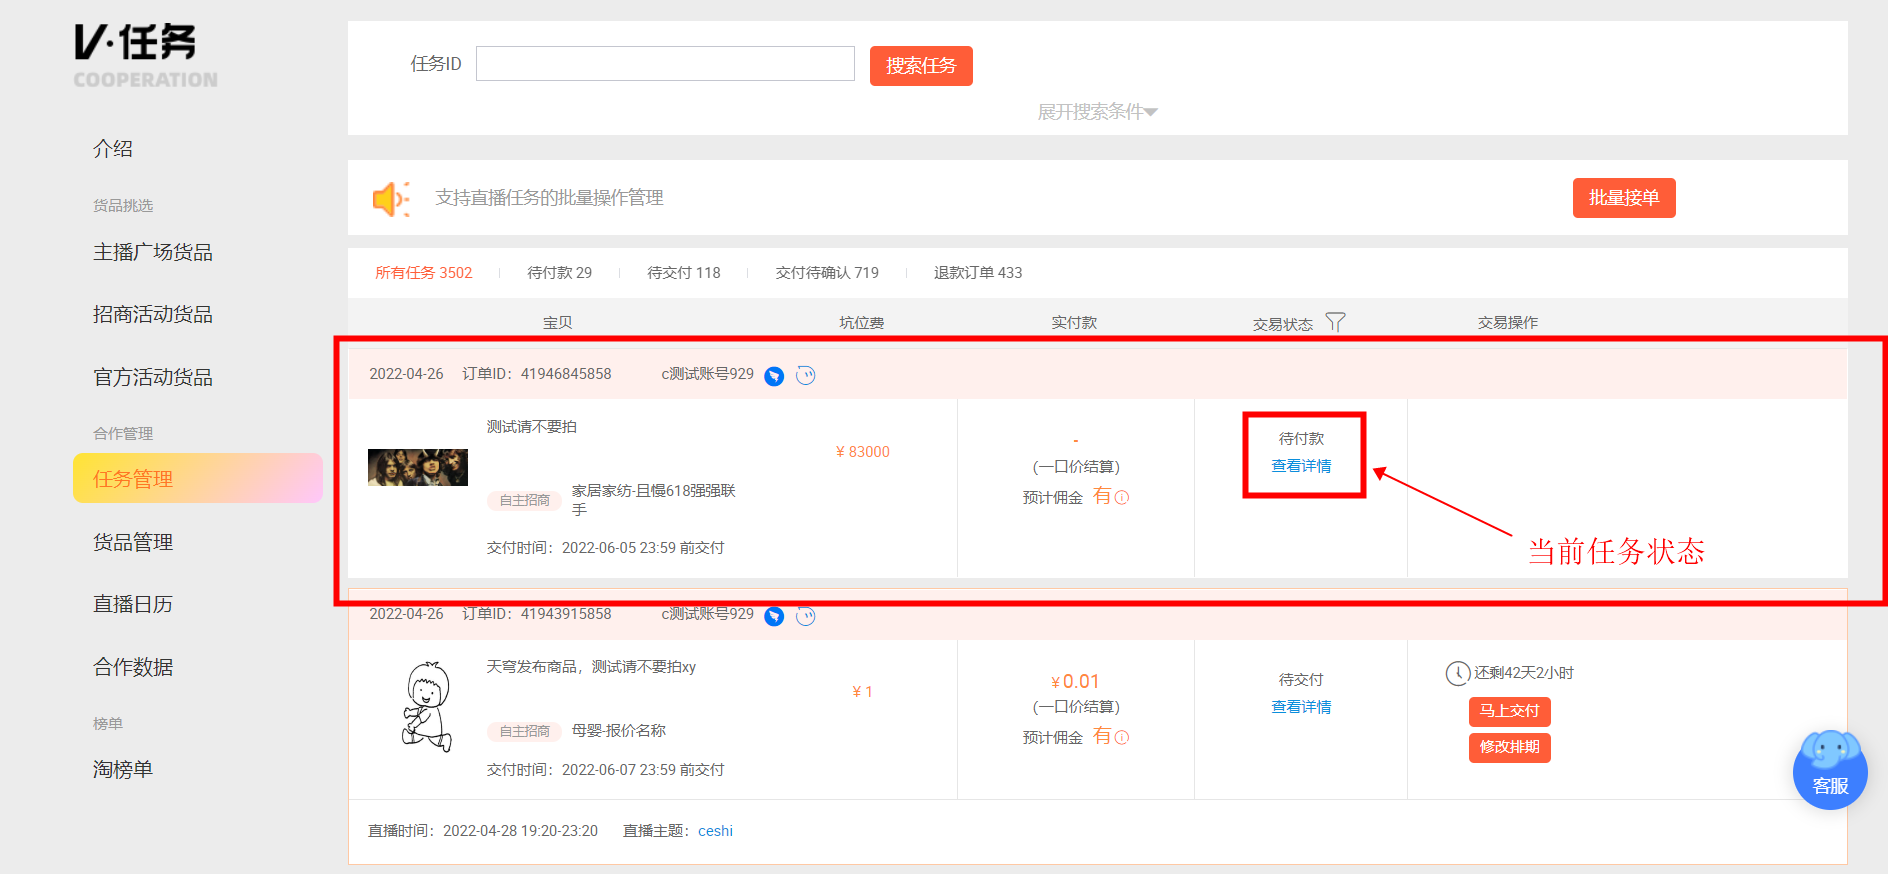Select the 退款订单 433 tab
This screenshot has width=1888, height=874.
pos(978,273)
